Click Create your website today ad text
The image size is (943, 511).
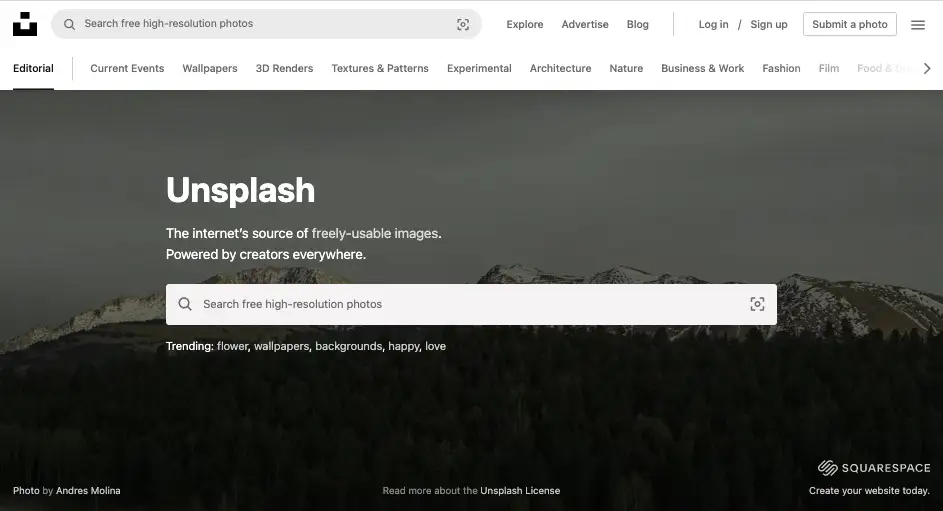click(x=870, y=491)
